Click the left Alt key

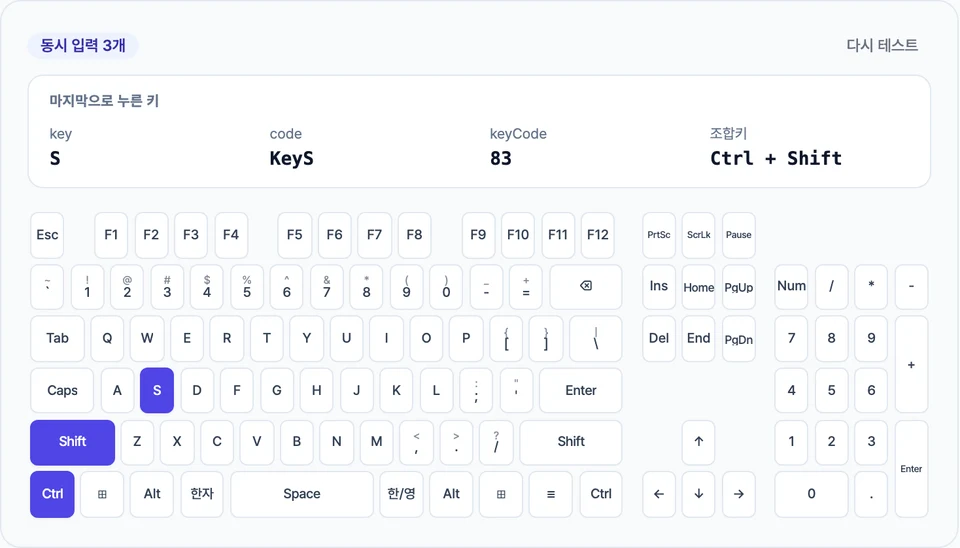click(x=152, y=494)
